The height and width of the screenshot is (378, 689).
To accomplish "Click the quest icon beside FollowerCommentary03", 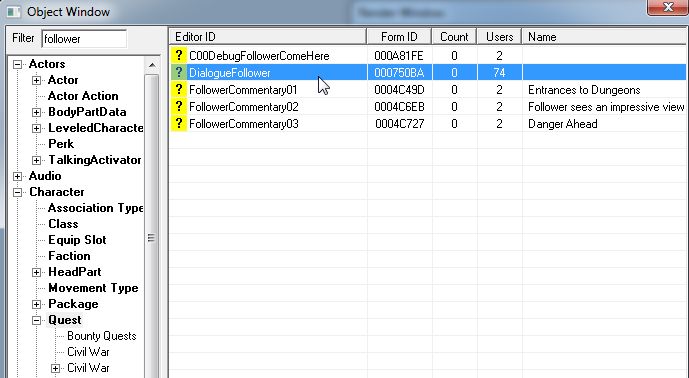I will tap(178, 124).
